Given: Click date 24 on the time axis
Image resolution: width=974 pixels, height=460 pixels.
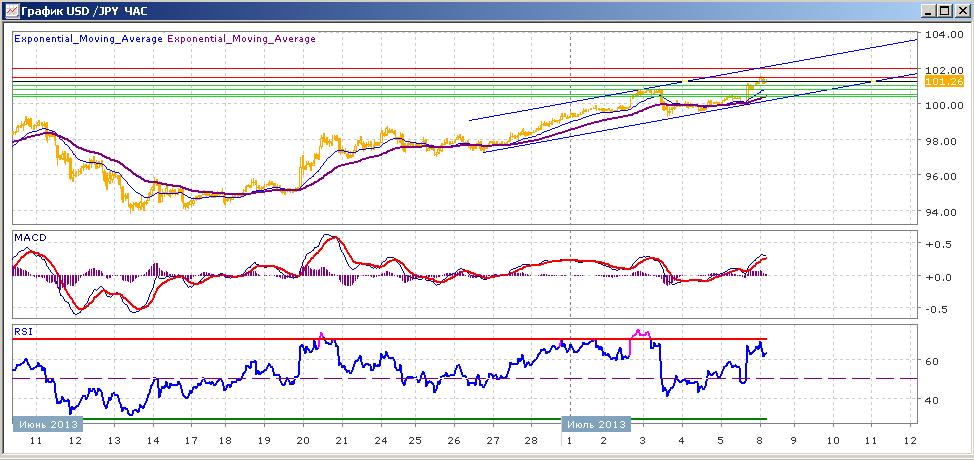Looking at the screenshot, I should click(x=380, y=440).
